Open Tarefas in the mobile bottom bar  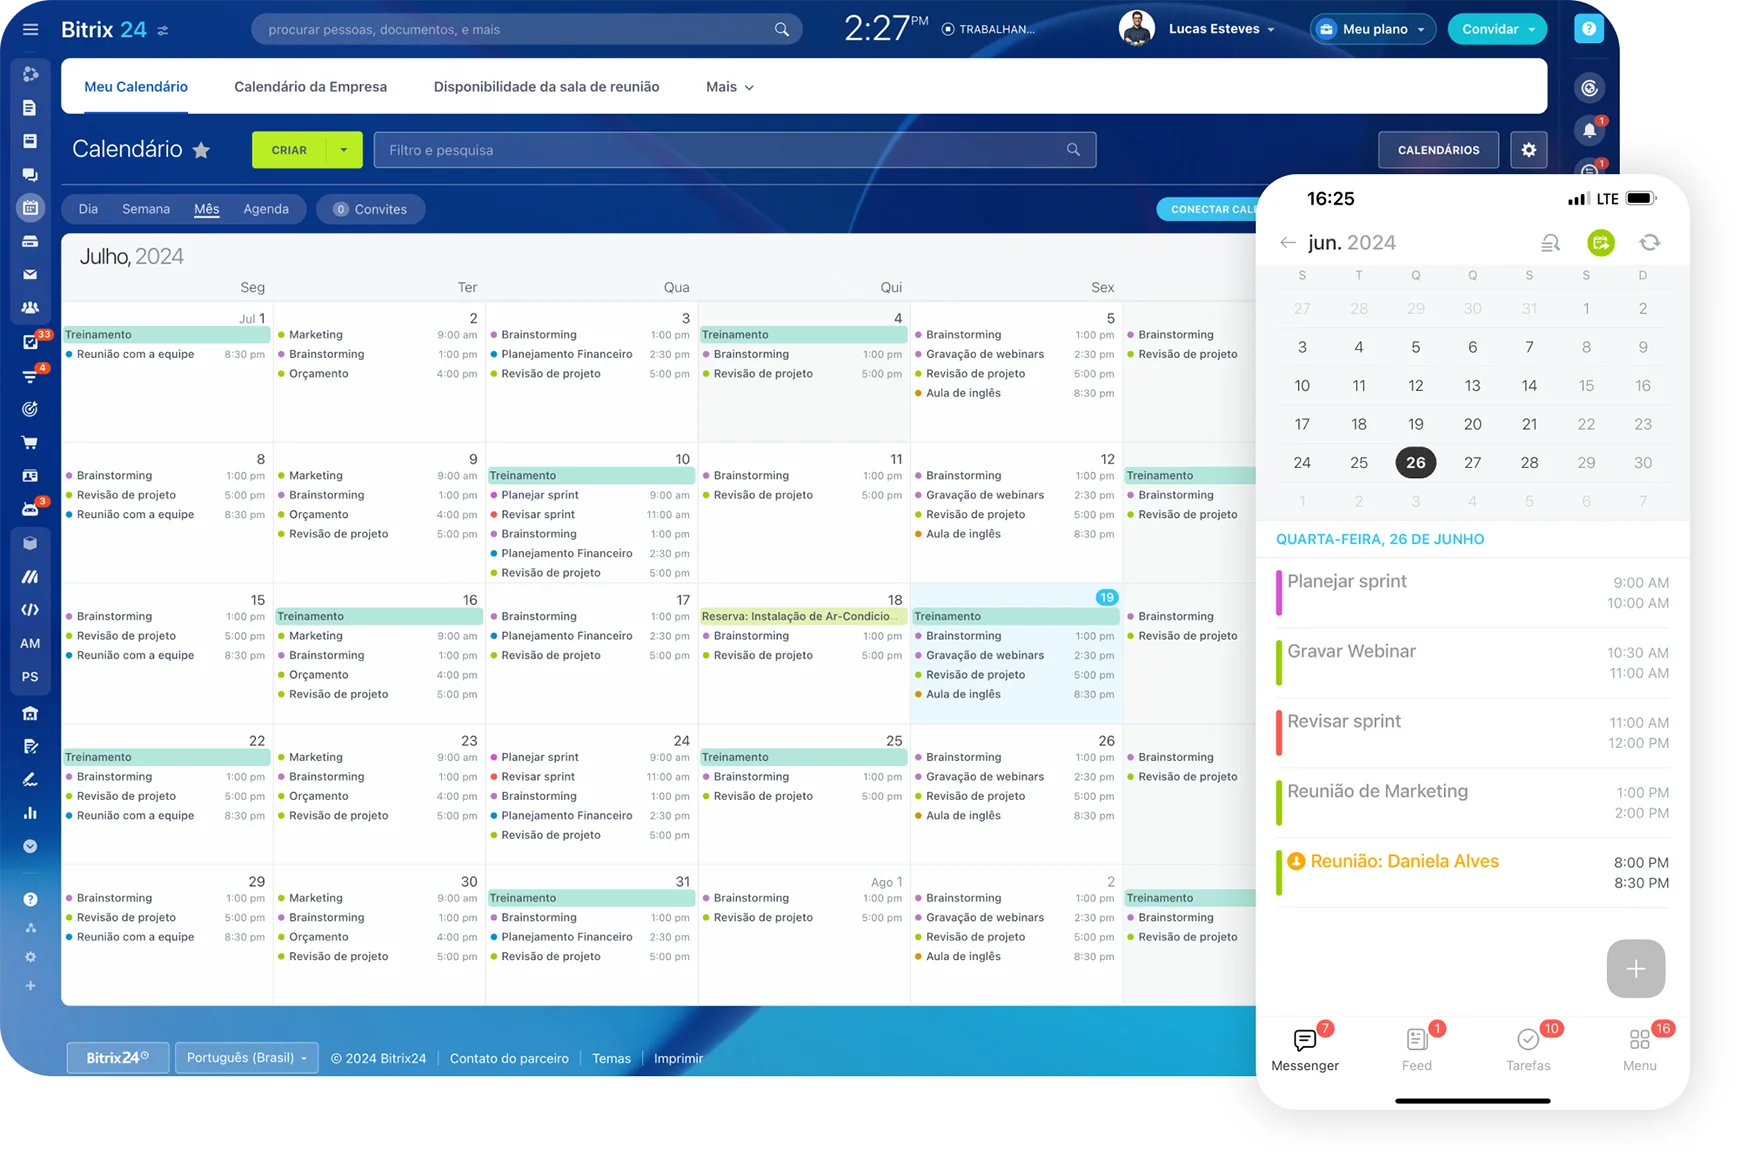[1527, 1049]
